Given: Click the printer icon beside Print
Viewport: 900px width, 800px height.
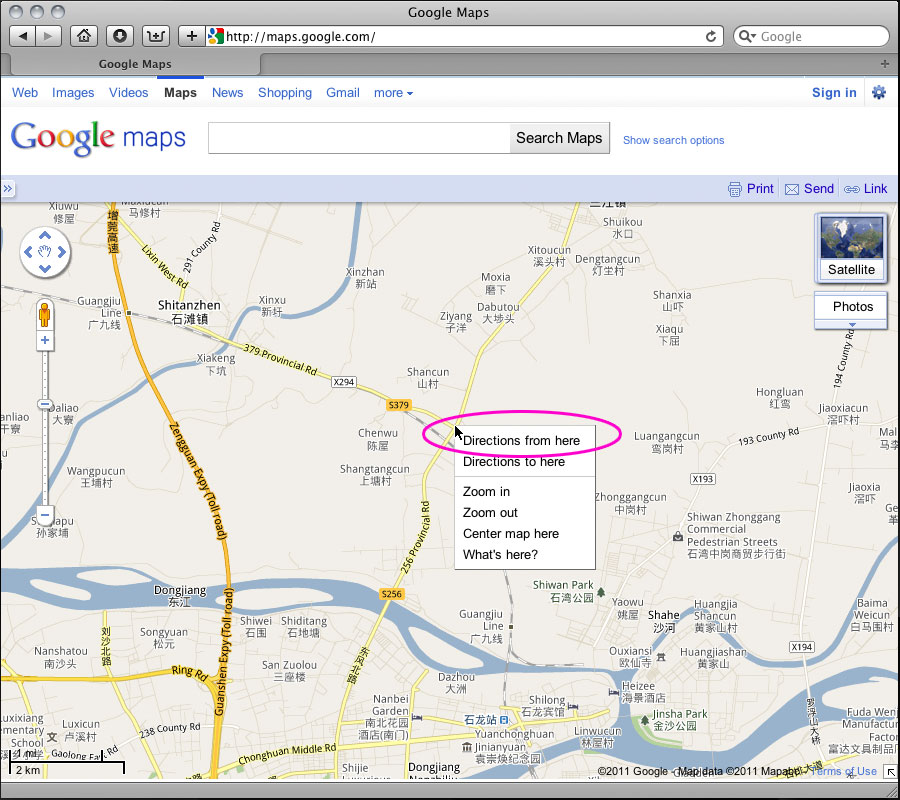Looking at the screenshot, I should 735,189.
